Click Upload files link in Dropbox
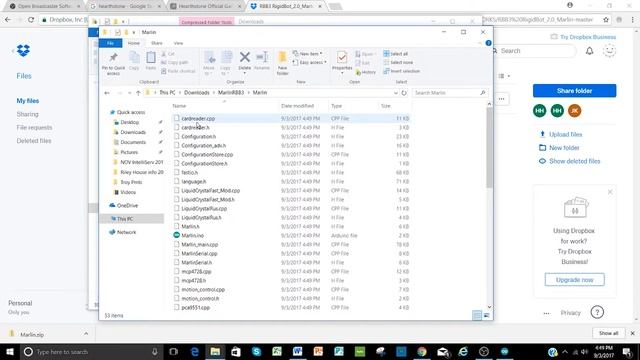The image size is (640, 360). point(565,134)
